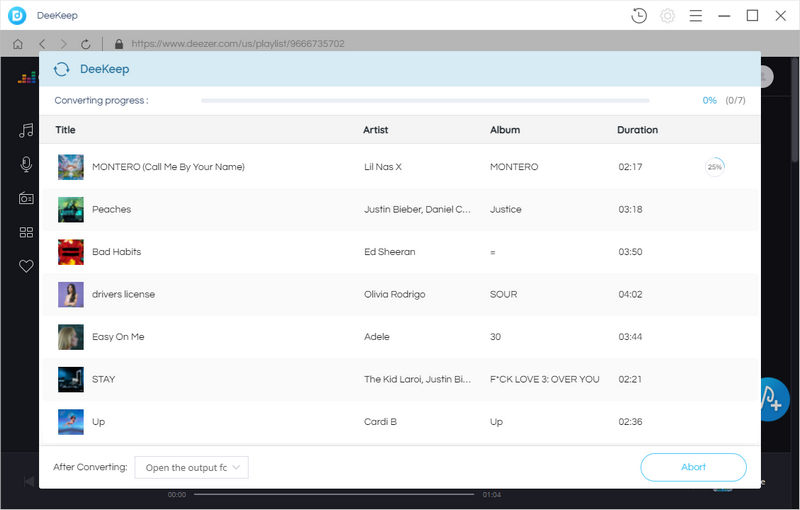Select the 'drivers license' song title

click(x=123, y=294)
